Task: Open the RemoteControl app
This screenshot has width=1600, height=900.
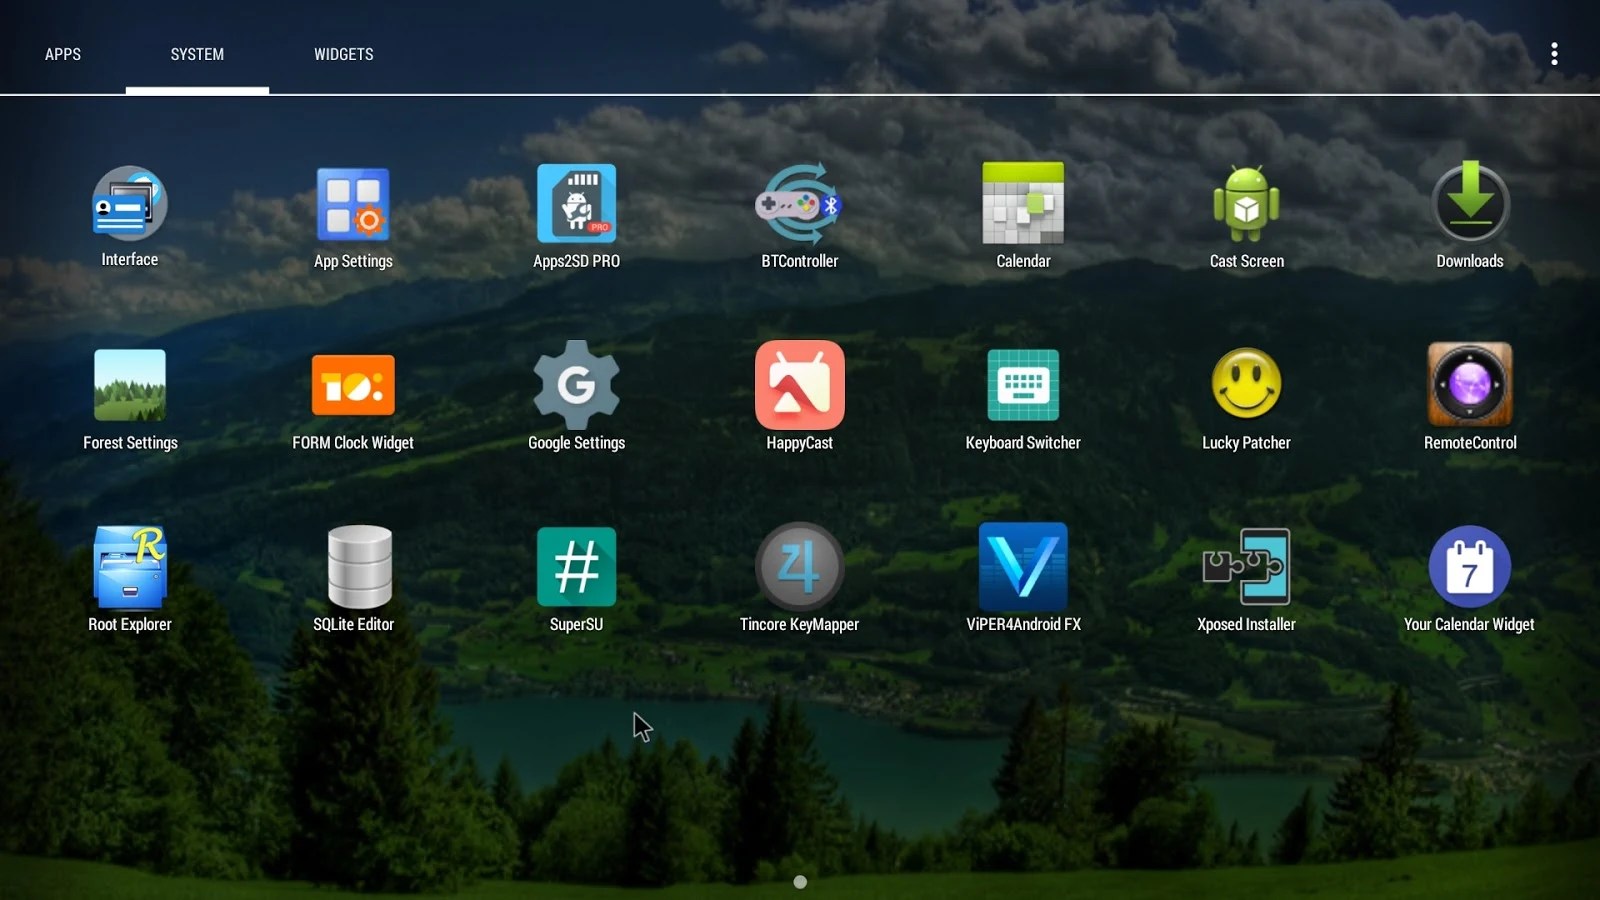Action: point(1470,385)
